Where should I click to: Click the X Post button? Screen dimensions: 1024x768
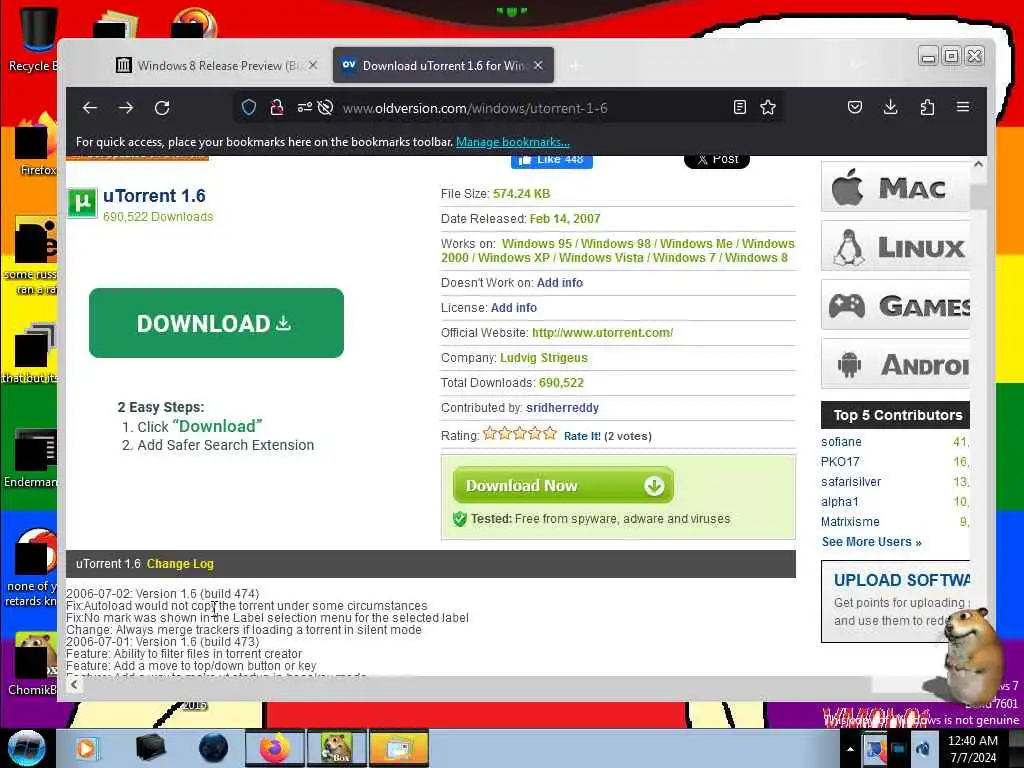(x=716, y=160)
